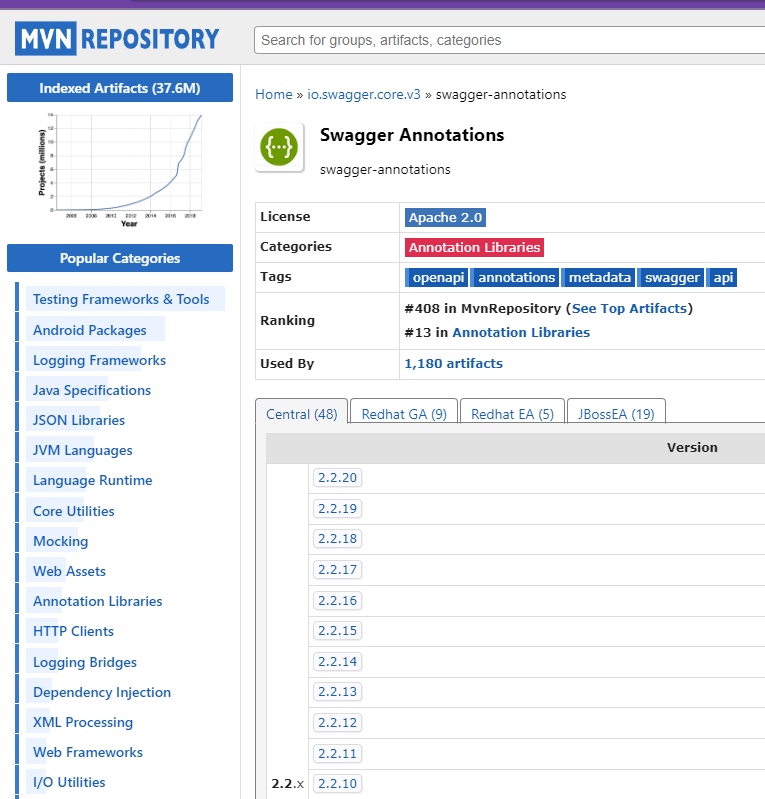Open Mocking category
This screenshot has width=765, height=799.
pyautogui.click(x=61, y=541)
